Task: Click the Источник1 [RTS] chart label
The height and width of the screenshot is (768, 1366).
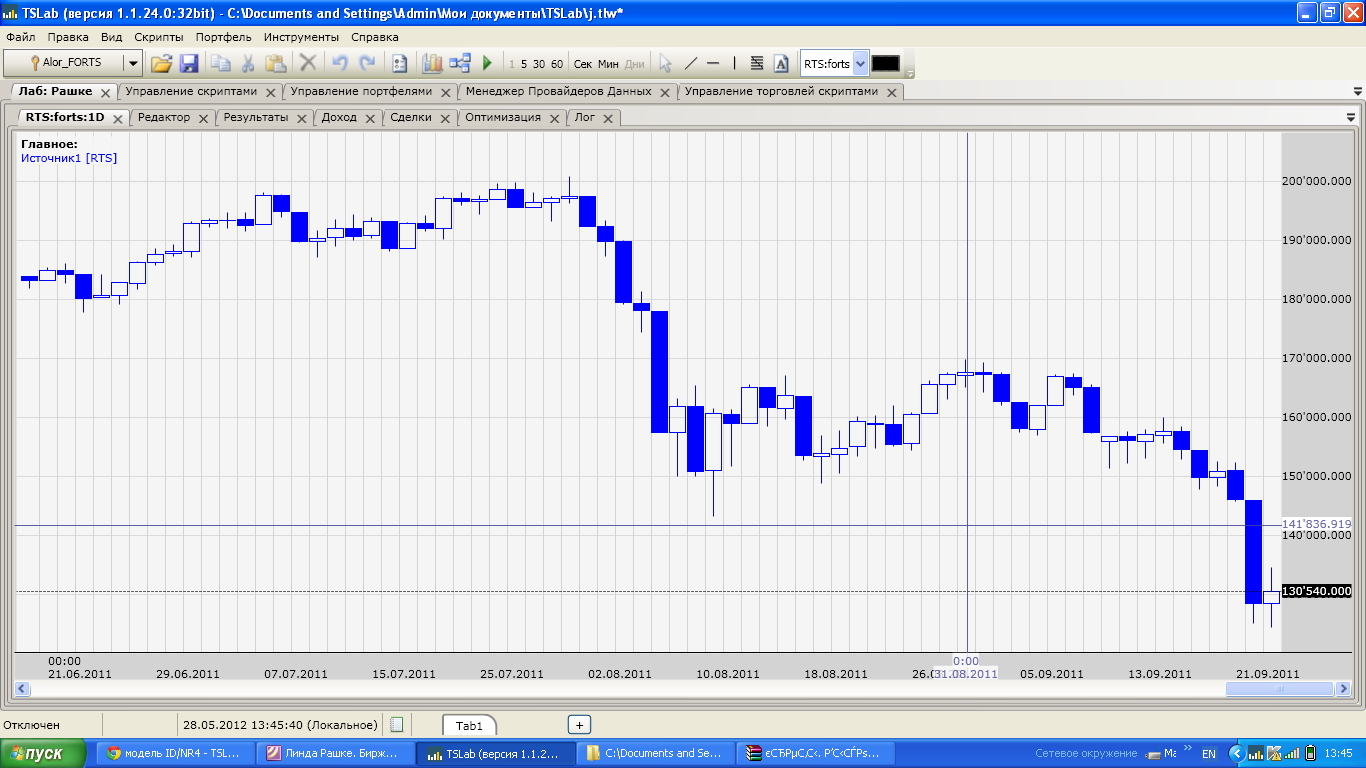Action: 69,158
